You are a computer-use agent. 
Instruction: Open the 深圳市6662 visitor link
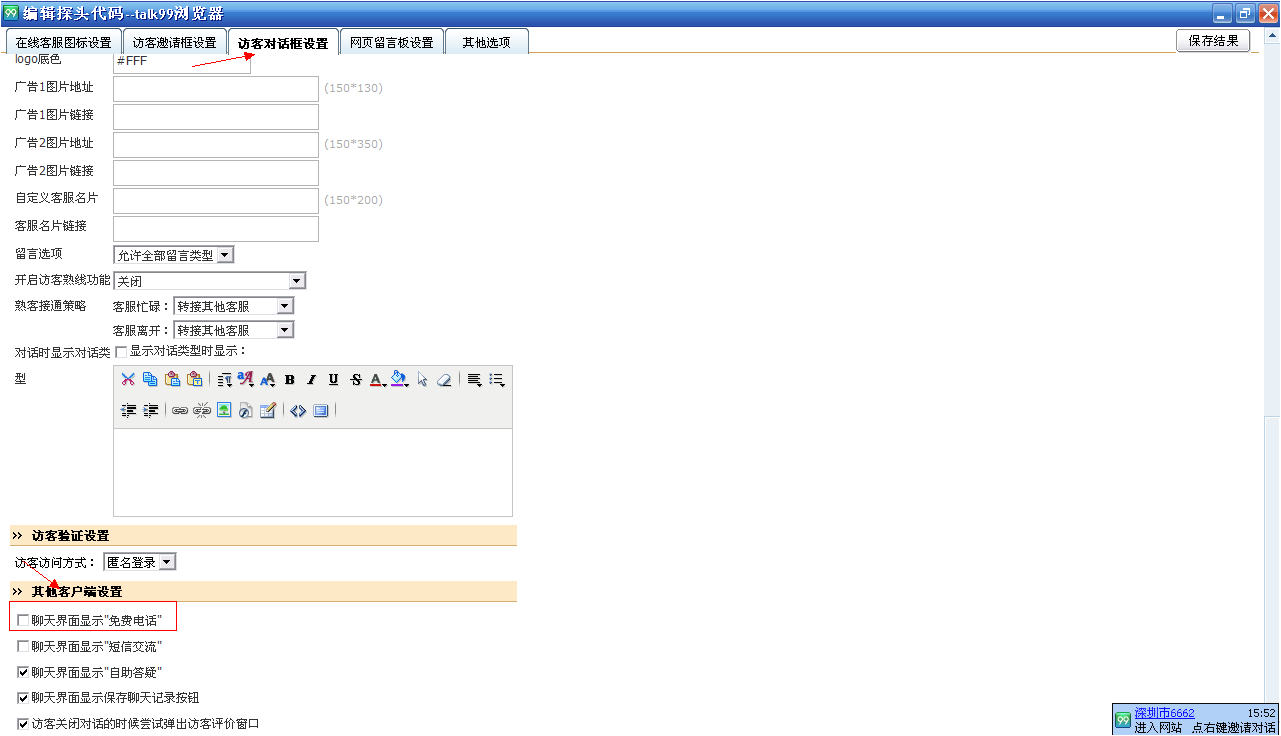click(x=1164, y=713)
